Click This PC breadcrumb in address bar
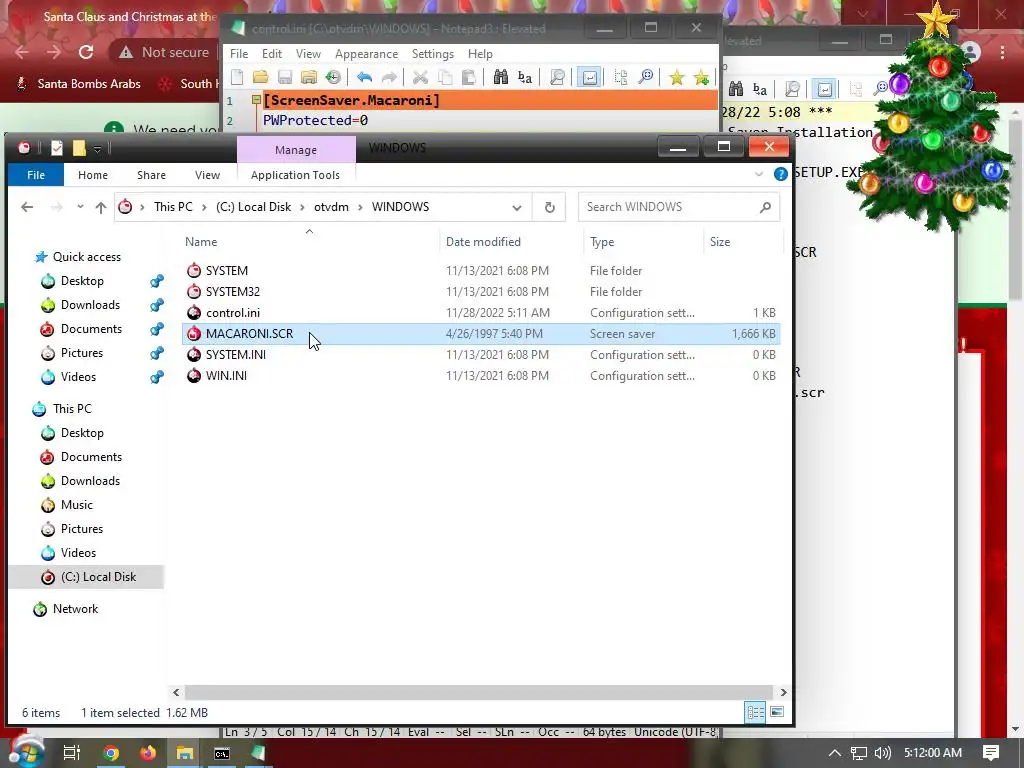This screenshot has height=768, width=1024. 173,207
